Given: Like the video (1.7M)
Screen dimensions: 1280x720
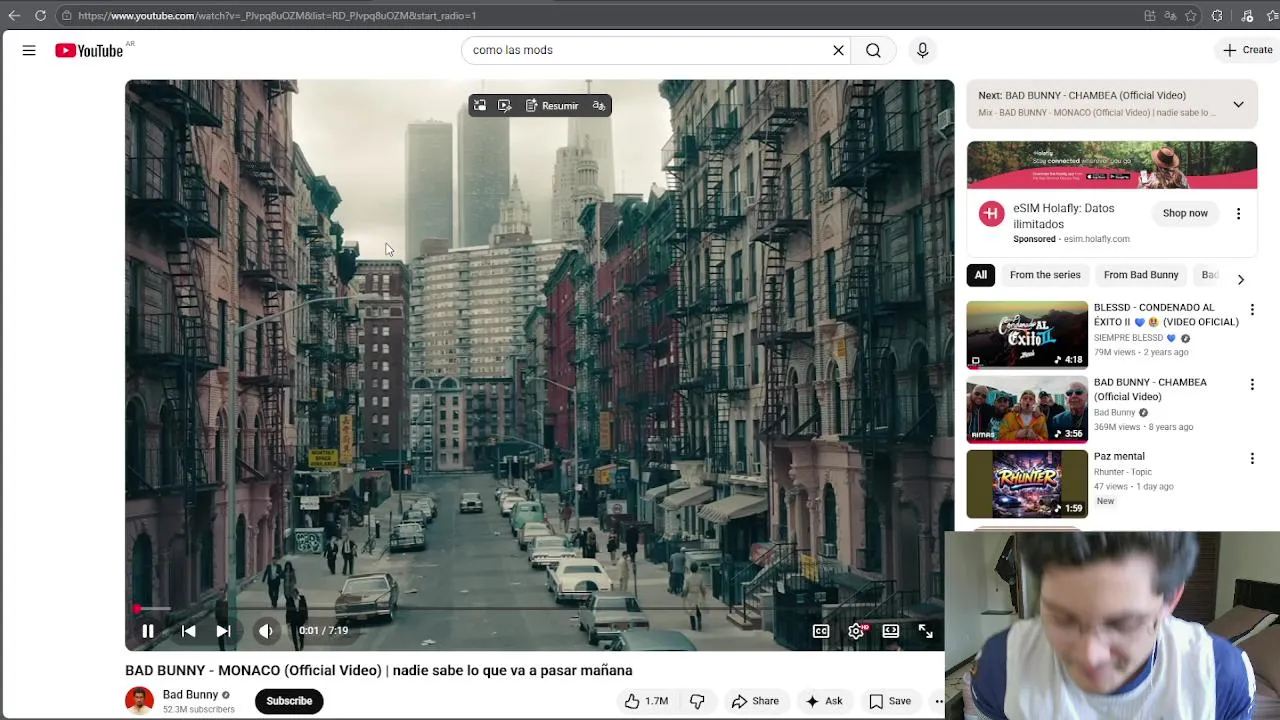Looking at the screenshot, I should (x=646, y=701).
